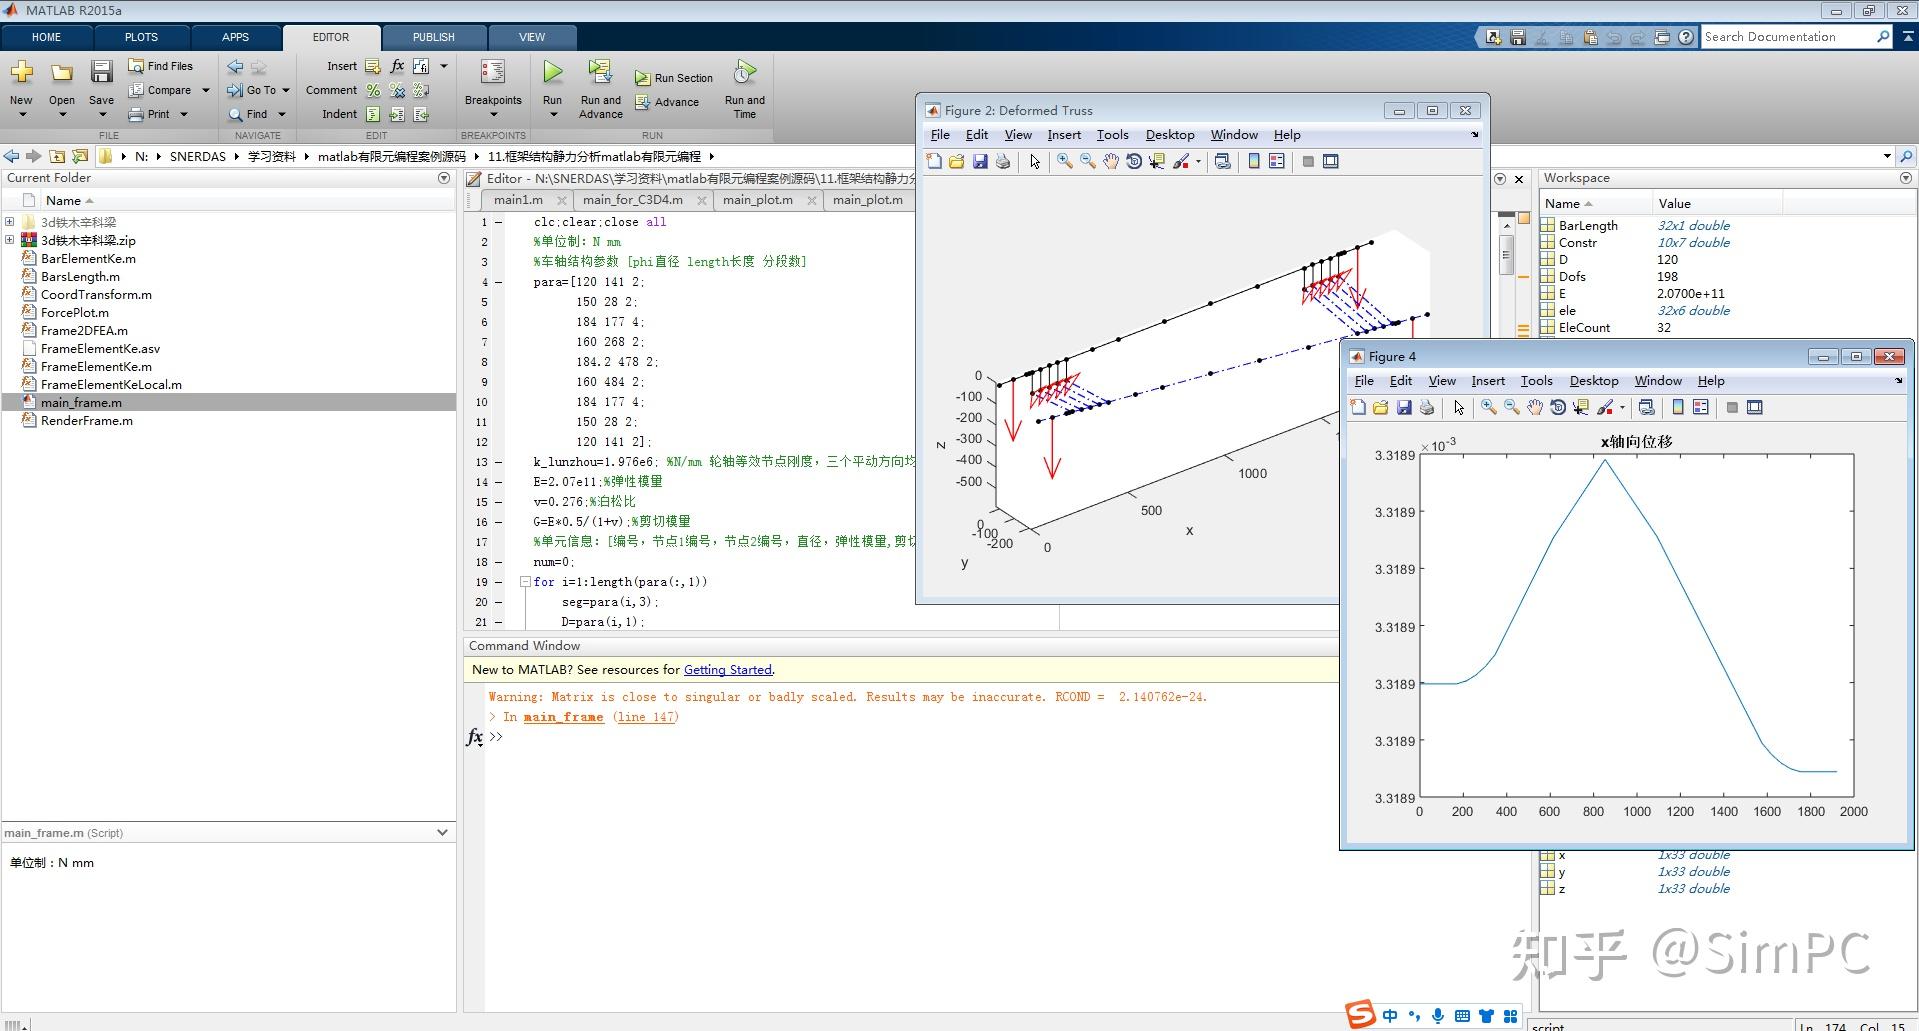Viewport: 1919px width, 1031px height.
Task: Open the Tools menu in Figure 4
Action: pos(1536,381)
